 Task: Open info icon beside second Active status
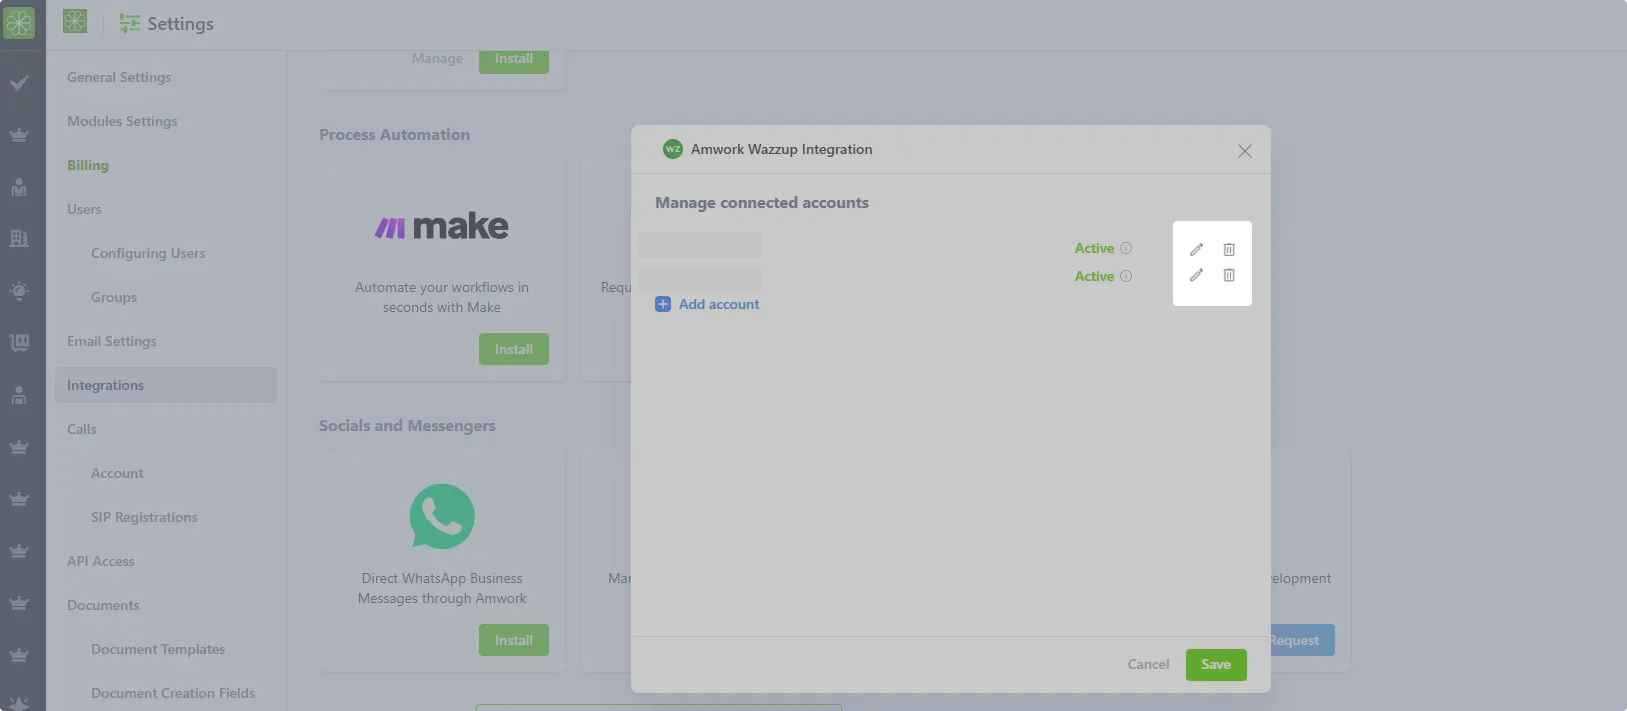pos(1126,276)
